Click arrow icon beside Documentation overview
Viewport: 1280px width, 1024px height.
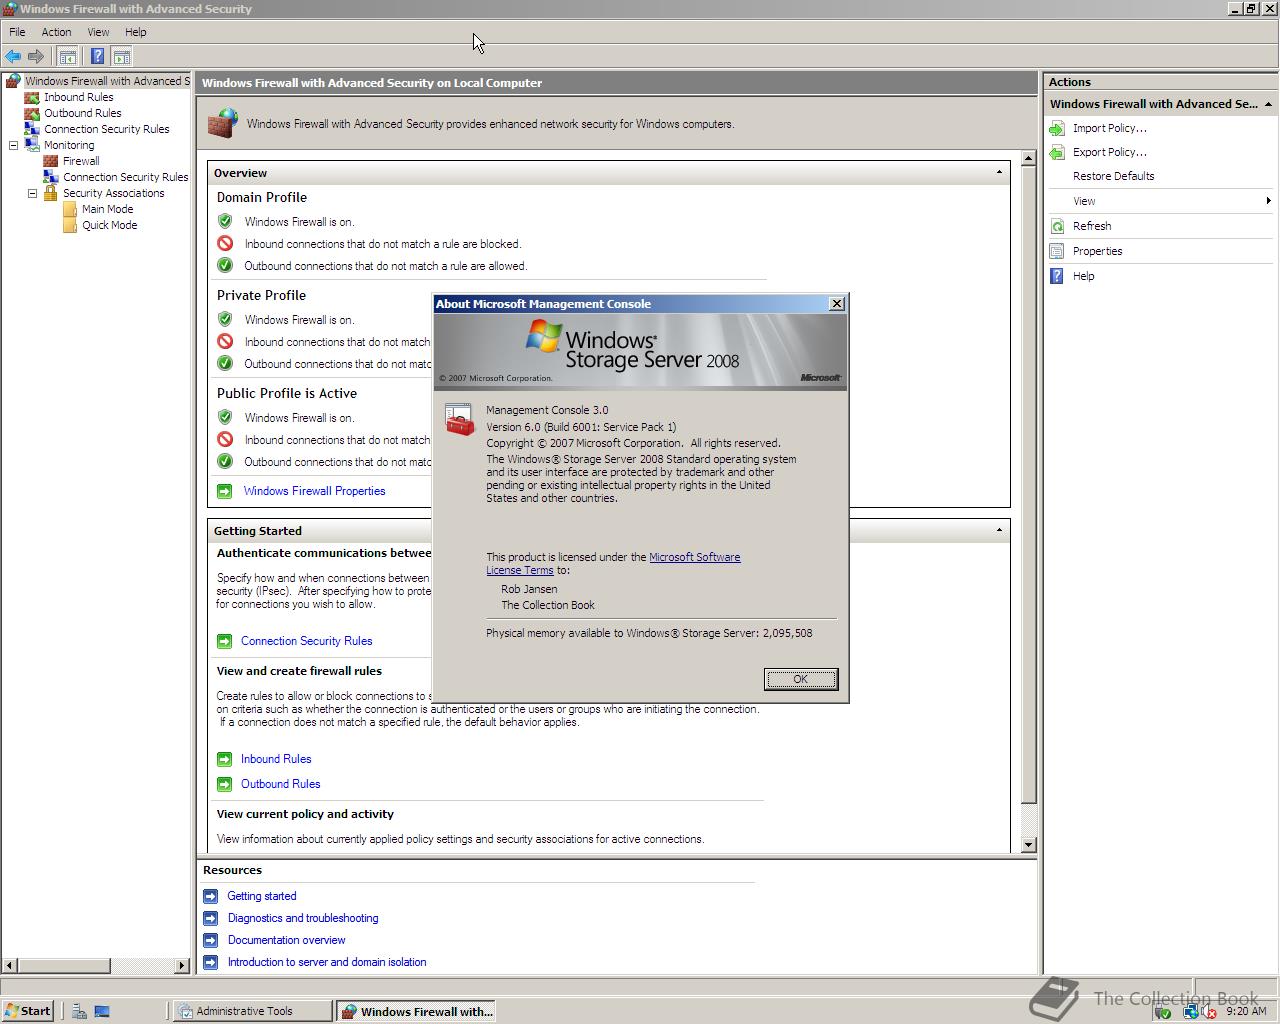click(x=210, y=940)
